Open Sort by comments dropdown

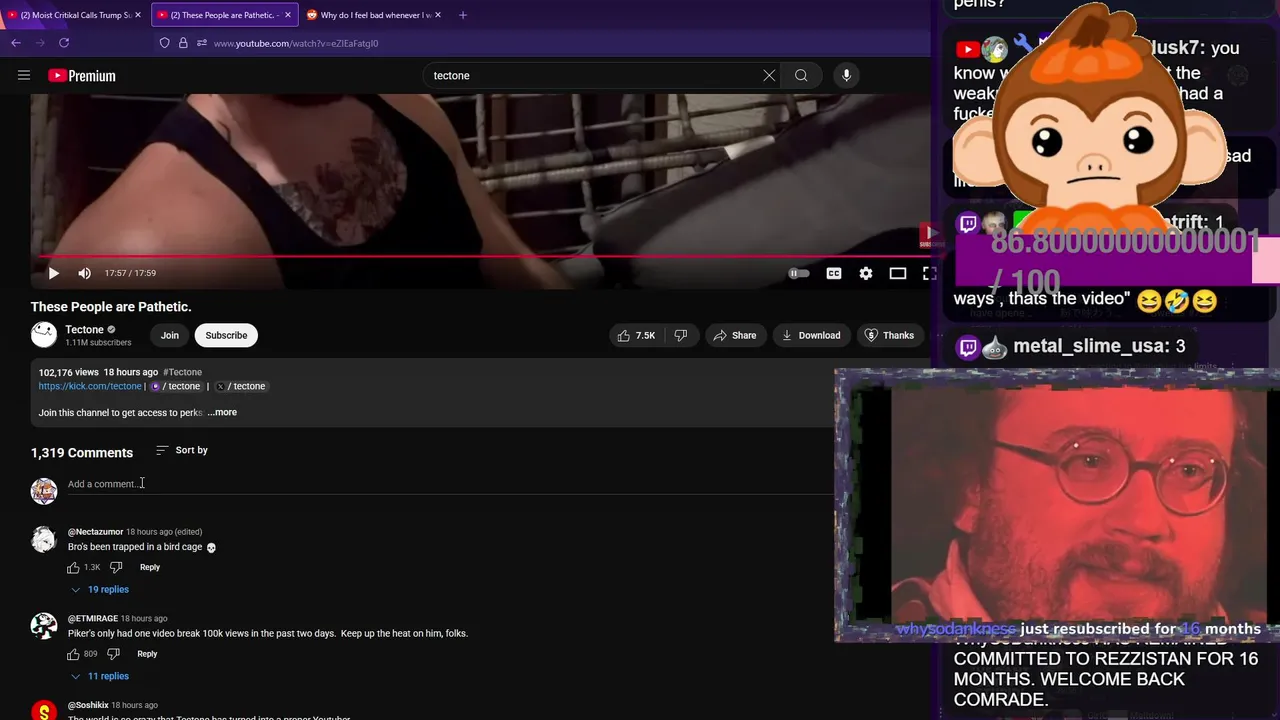coord(182,450)
